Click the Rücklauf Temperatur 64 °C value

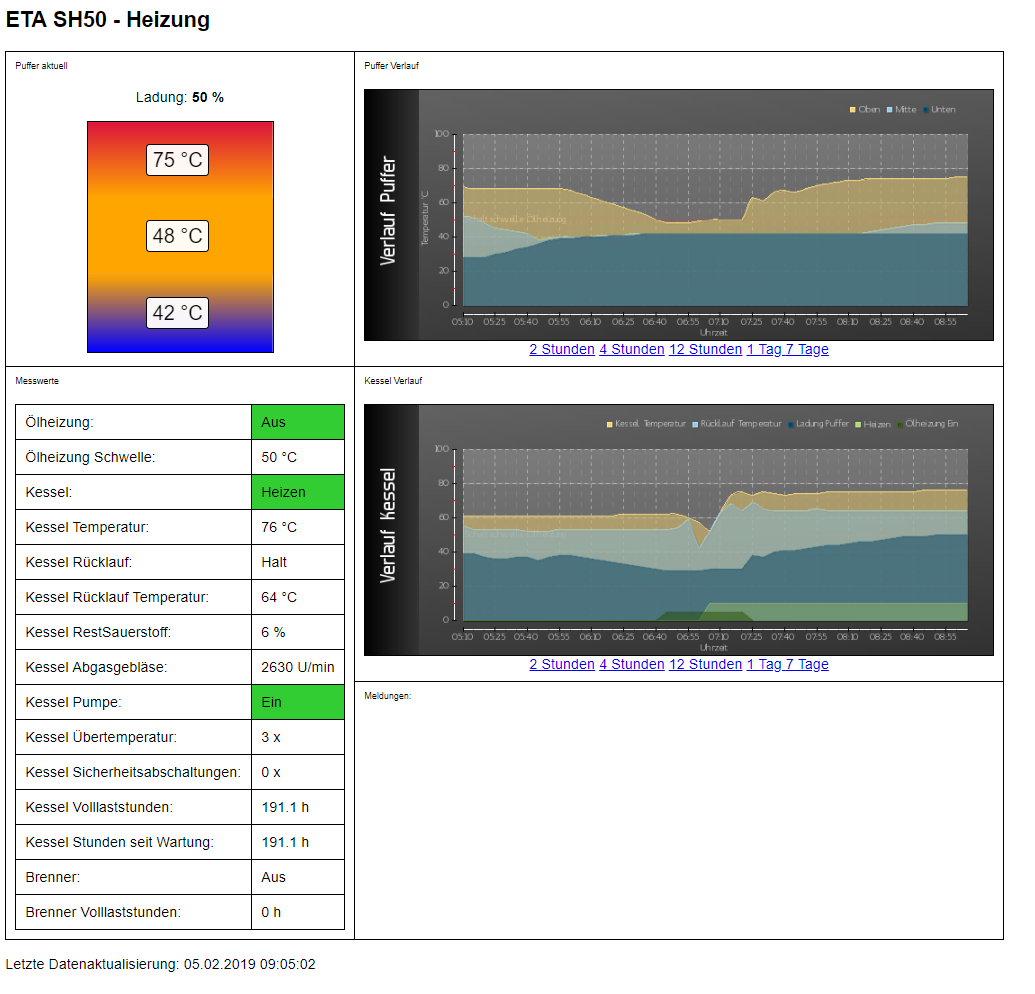click(x=298, y=597)
